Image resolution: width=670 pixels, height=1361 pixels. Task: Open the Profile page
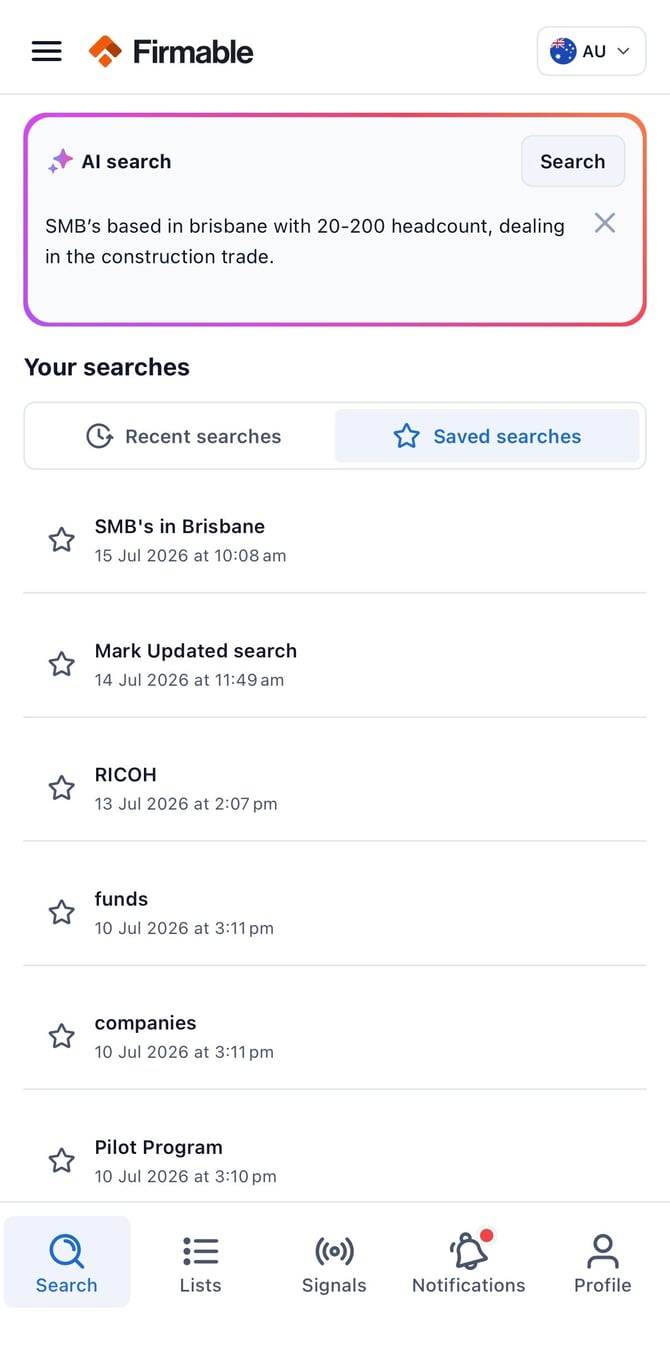pos(602,1263)
